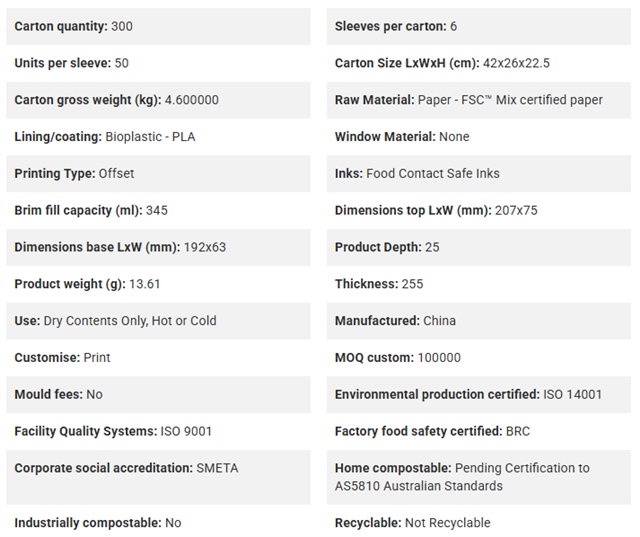Image resolution: width=640 pixels, height=537 pixels.
Task: Click the Brim fill capacity 345 row
Action: [158, 211]
